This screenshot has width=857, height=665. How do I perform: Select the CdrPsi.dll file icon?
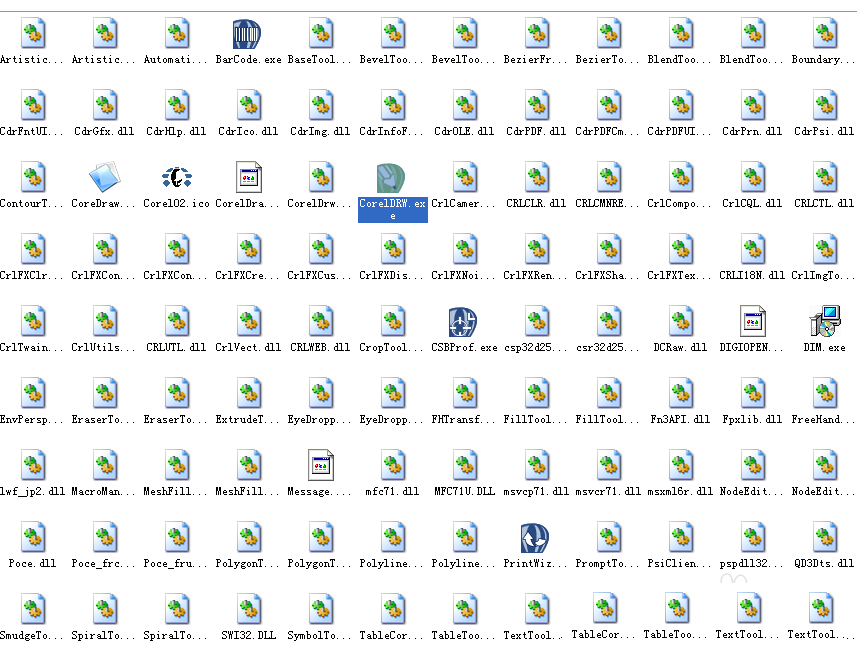tap(825, 105)
